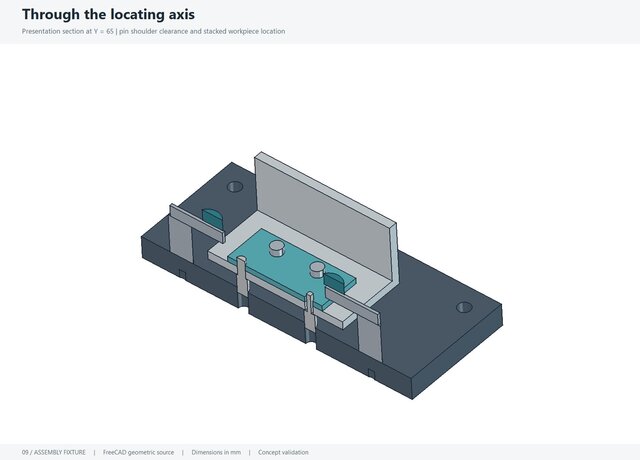
Task: Click the fixture assembly 3D rendering
Action: coord(322,276)
